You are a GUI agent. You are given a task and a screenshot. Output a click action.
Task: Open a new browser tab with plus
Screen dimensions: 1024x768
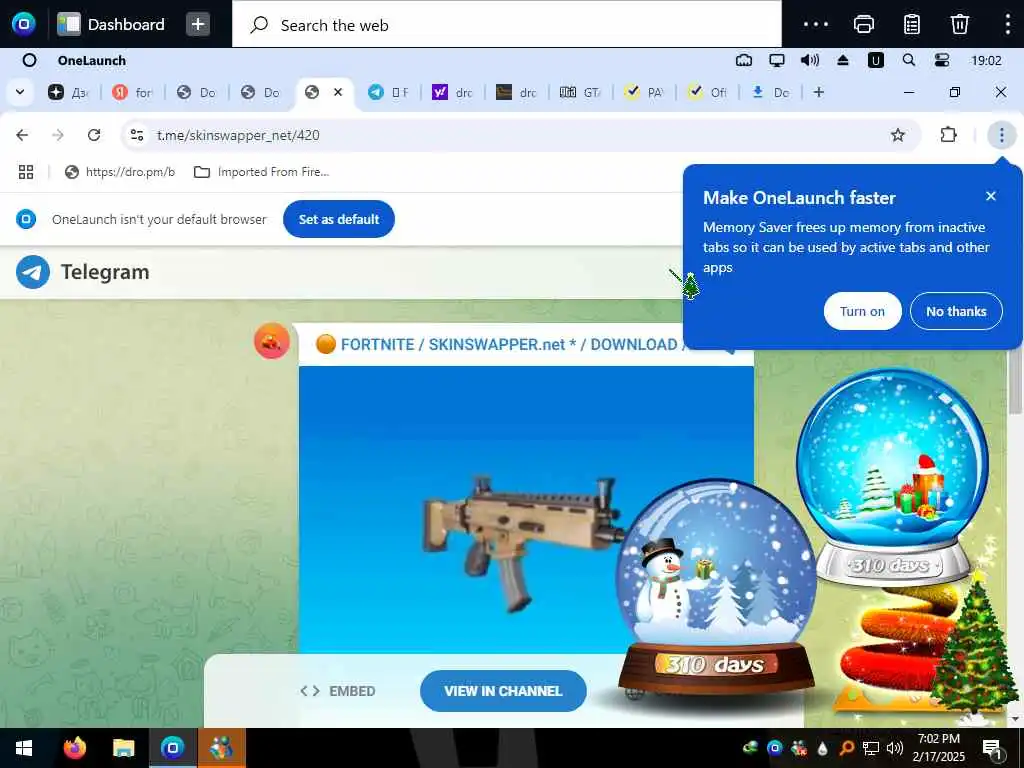click(x=818, y=92)
